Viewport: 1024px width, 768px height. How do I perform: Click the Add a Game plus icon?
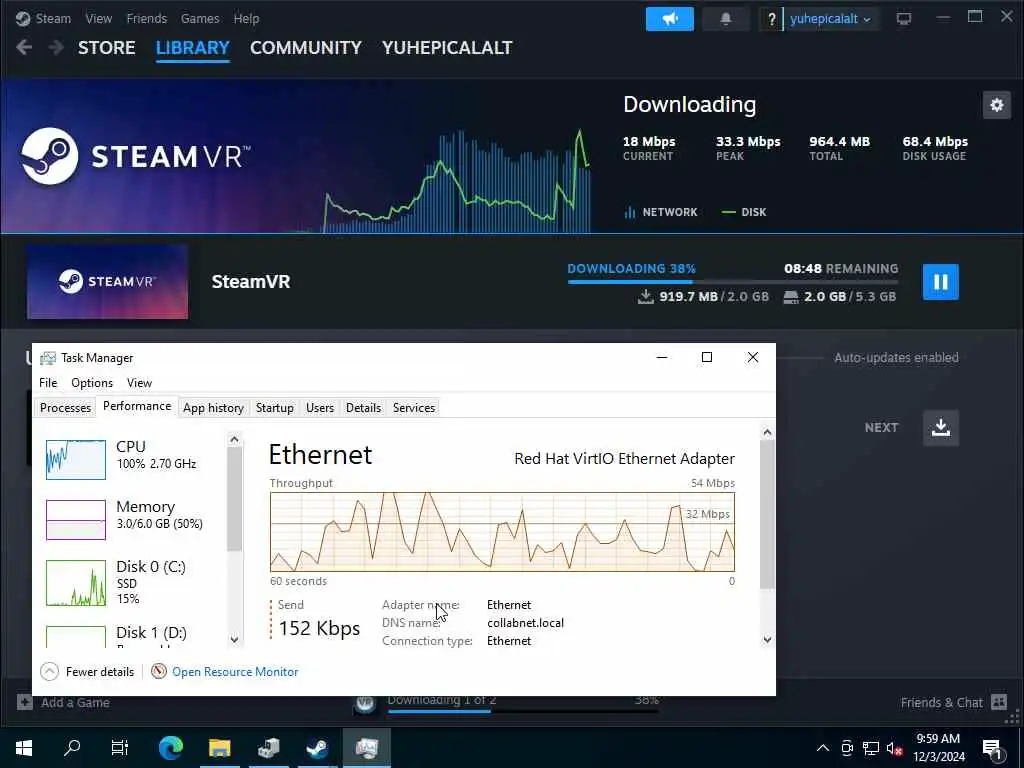(x=25, y=703)
